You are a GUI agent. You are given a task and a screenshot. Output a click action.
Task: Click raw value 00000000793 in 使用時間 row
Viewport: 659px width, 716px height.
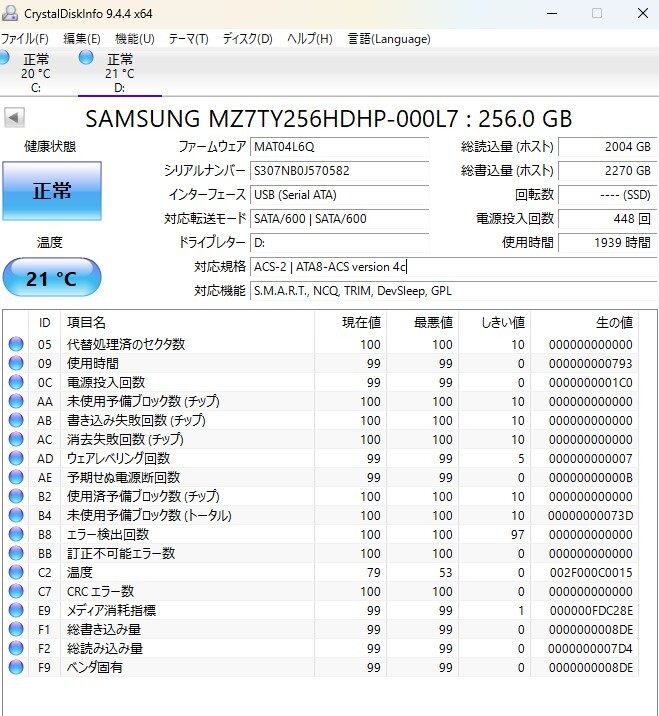(590, 363)
